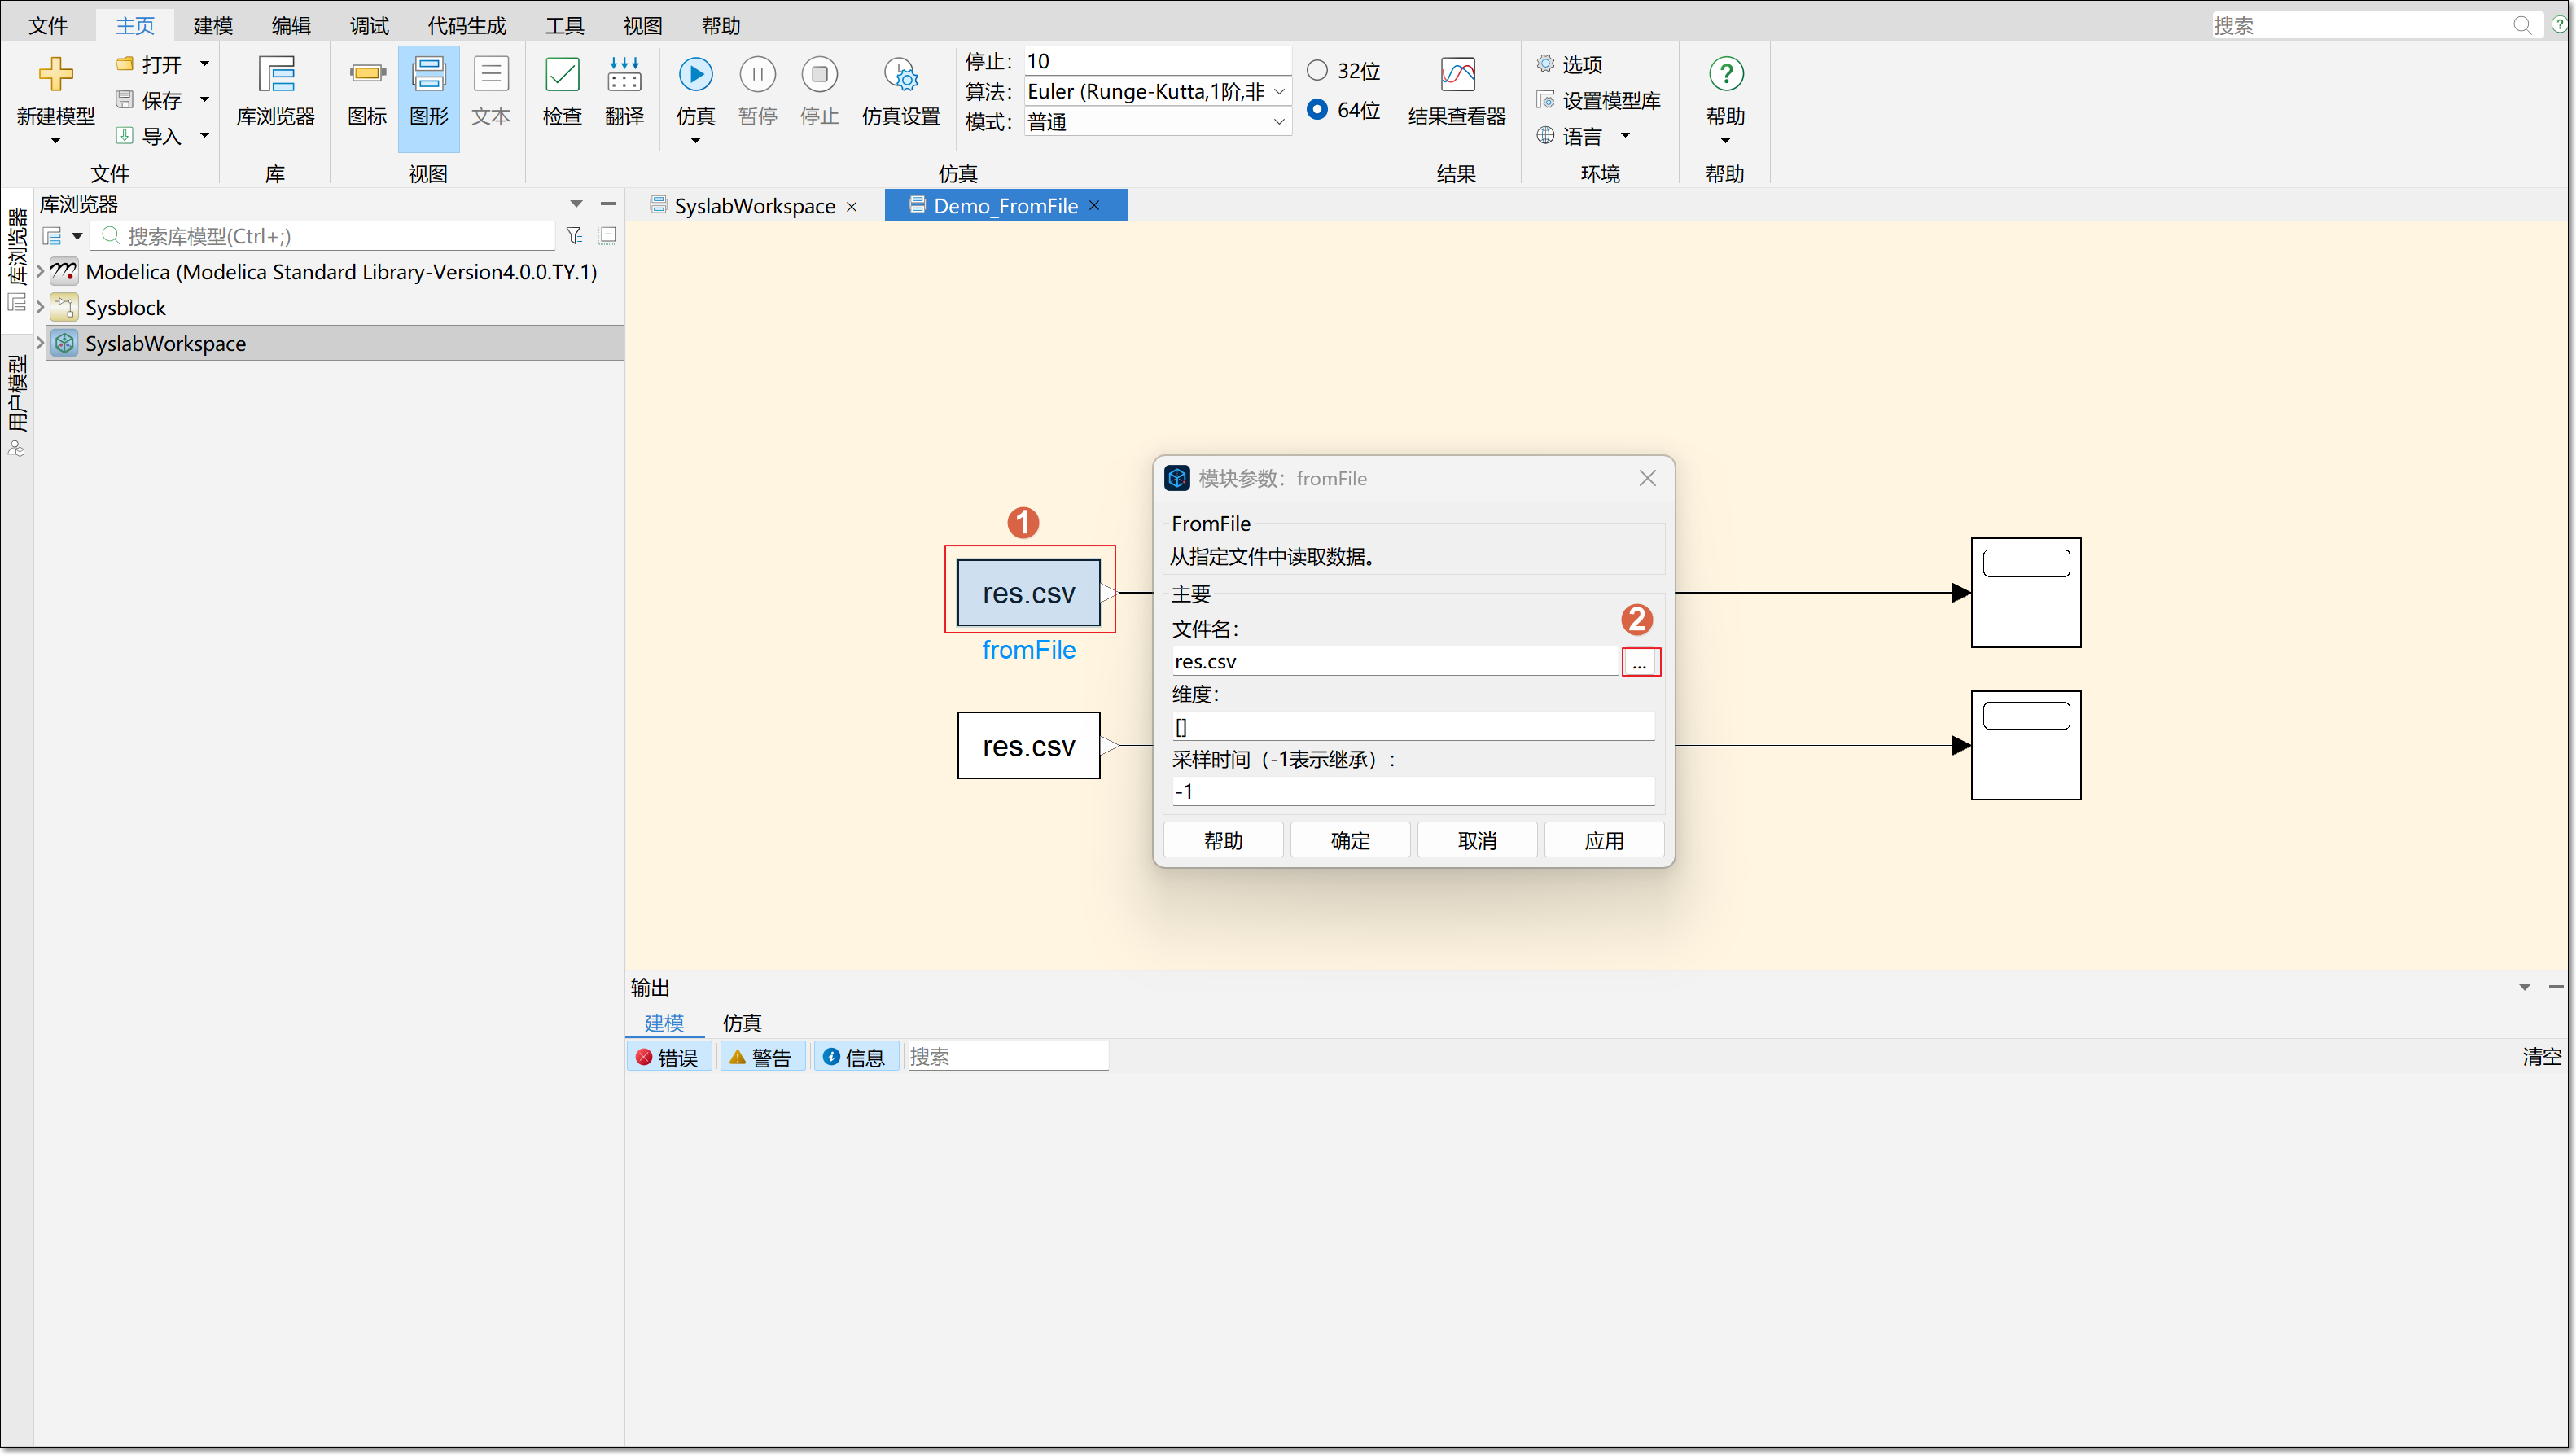Viewport: 2576px width, 1455px height.
Task: Click the file browse '...' button
Action: tap(1639, 662)
